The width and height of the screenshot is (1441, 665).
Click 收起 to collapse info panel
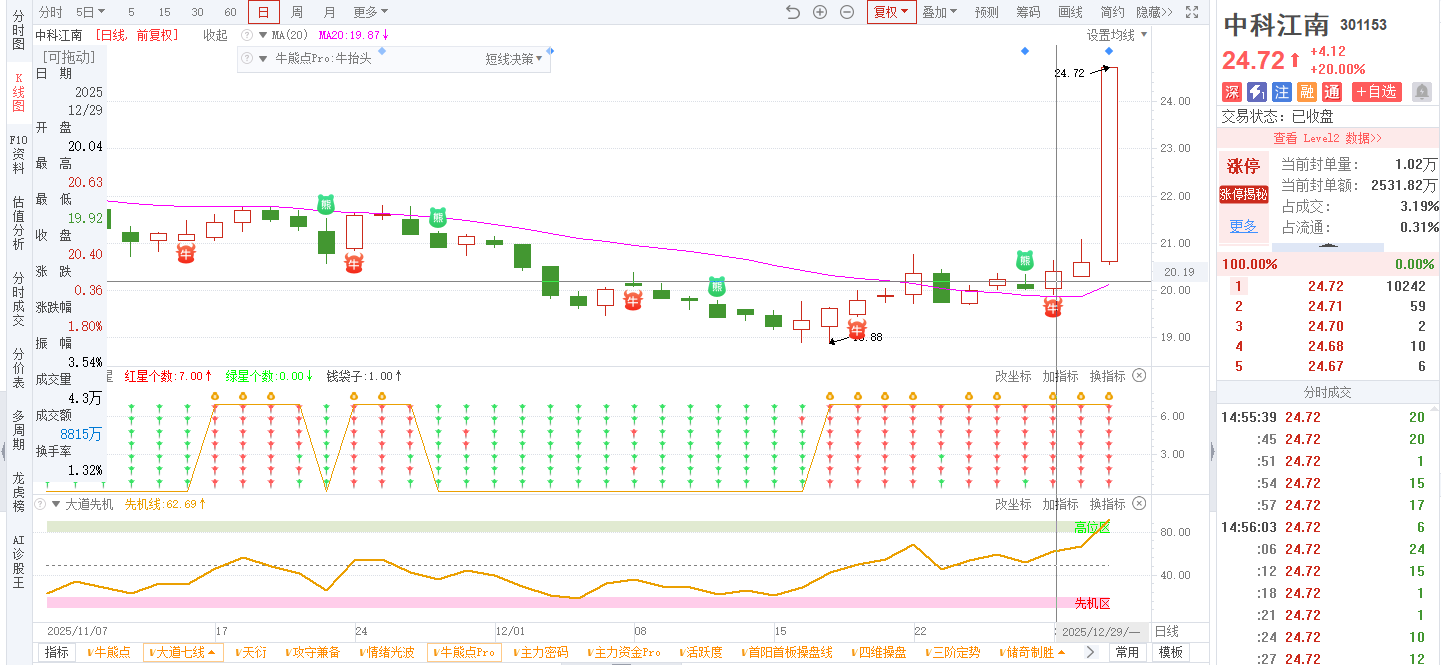point(215,35)
